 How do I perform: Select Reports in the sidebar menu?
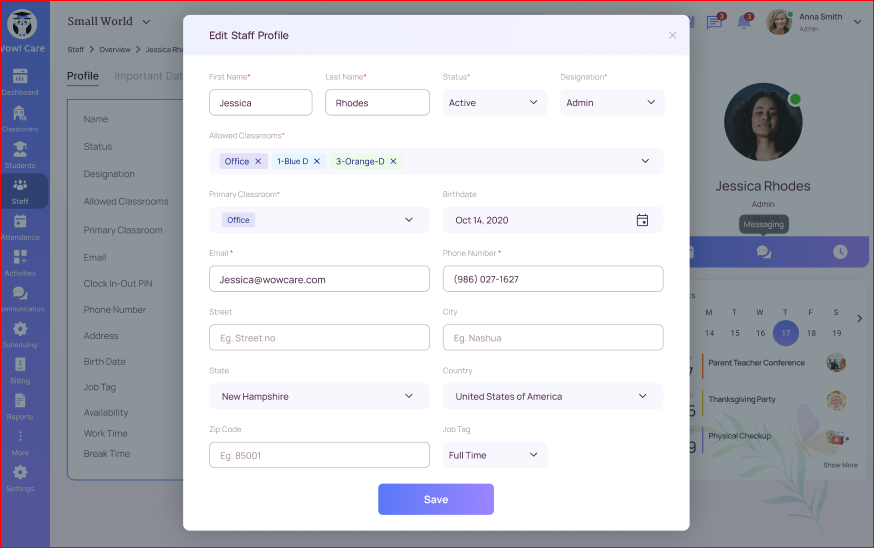pyautogui.click(x=20, y=405)
